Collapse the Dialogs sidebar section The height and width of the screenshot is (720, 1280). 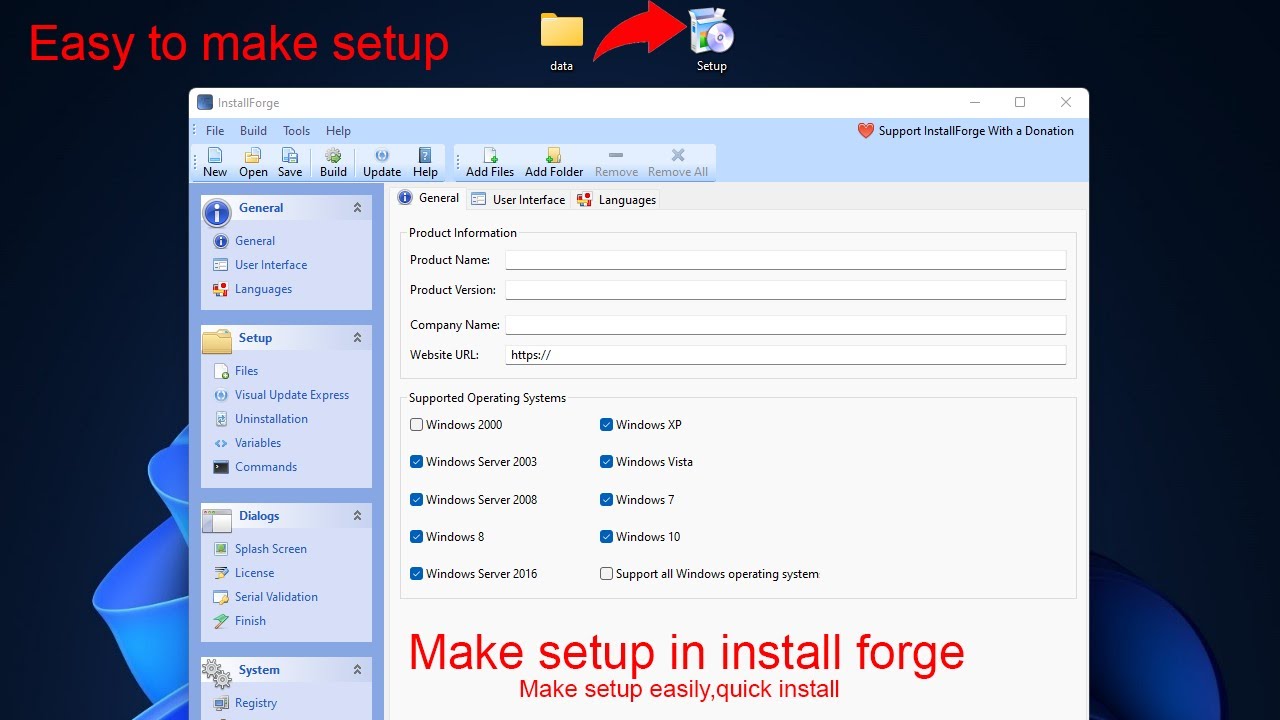tap(357, 516)
